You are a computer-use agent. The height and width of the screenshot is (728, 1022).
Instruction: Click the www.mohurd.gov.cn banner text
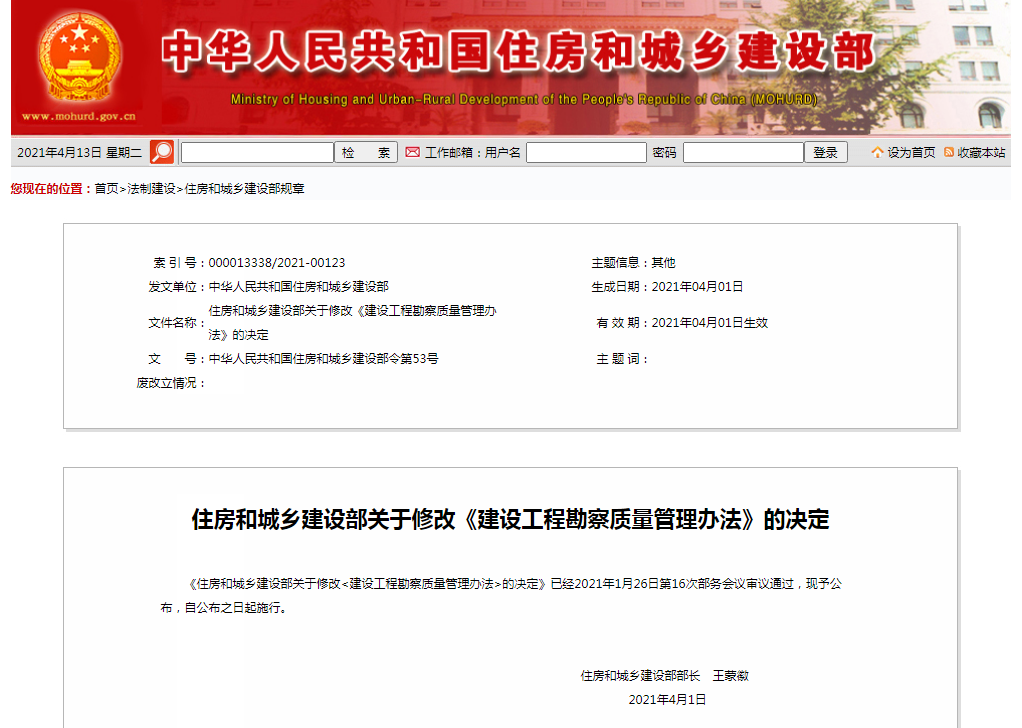(x=79, y=116)
